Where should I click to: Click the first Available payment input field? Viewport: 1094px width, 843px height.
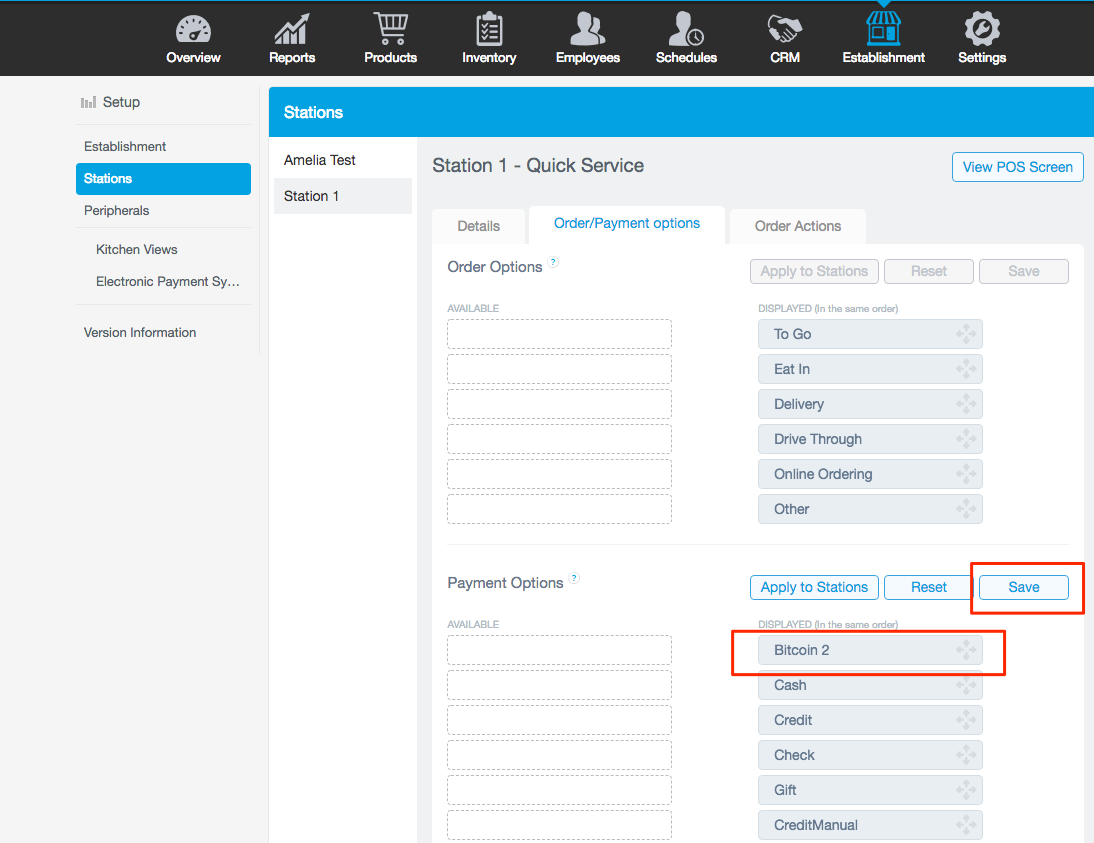pos(559,649)
